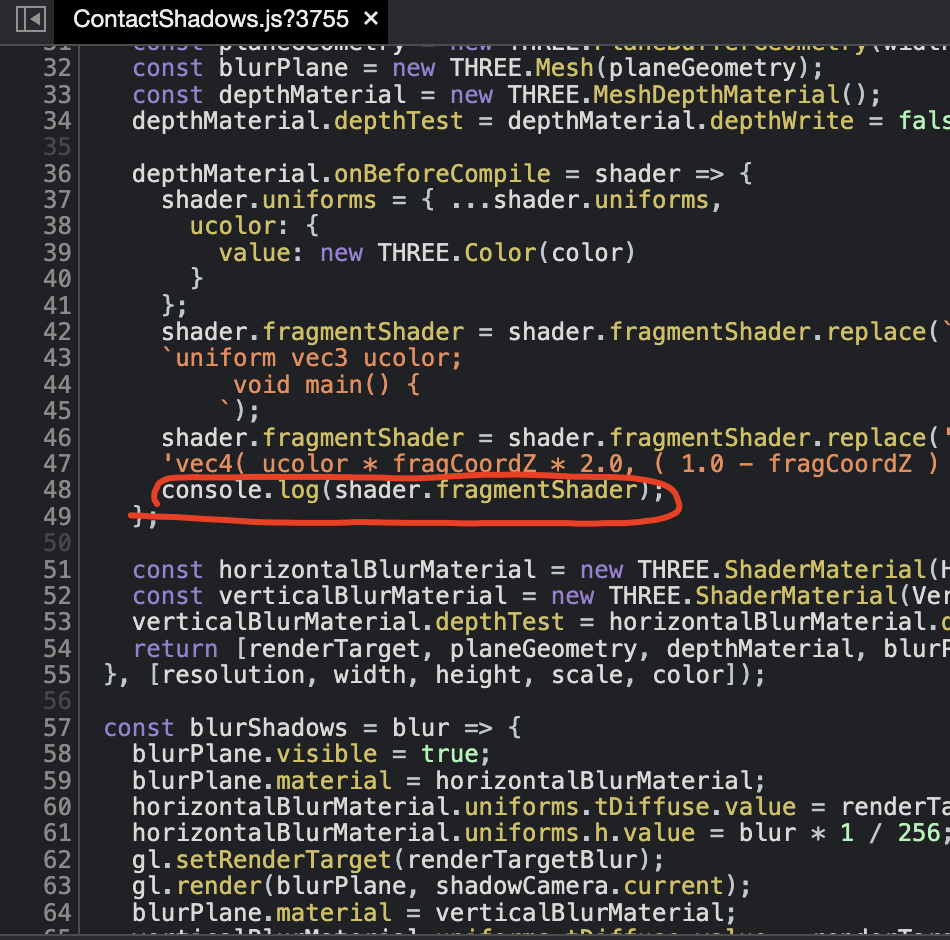Click 'onBeforeCompile' on line 36
This screenshot has width=950, height=940.
442,173
